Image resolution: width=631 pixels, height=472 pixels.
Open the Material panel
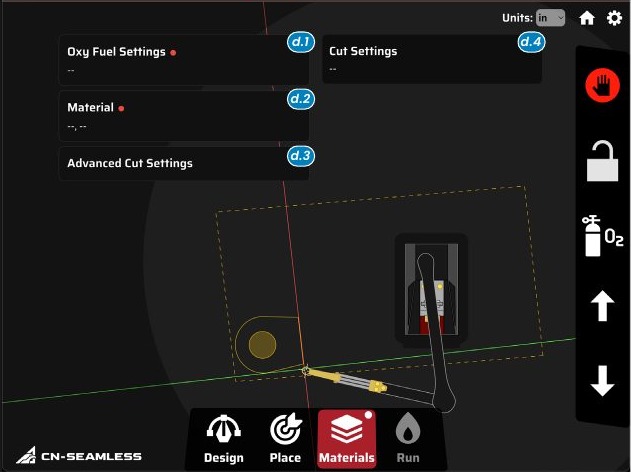(x=184, y=116)
